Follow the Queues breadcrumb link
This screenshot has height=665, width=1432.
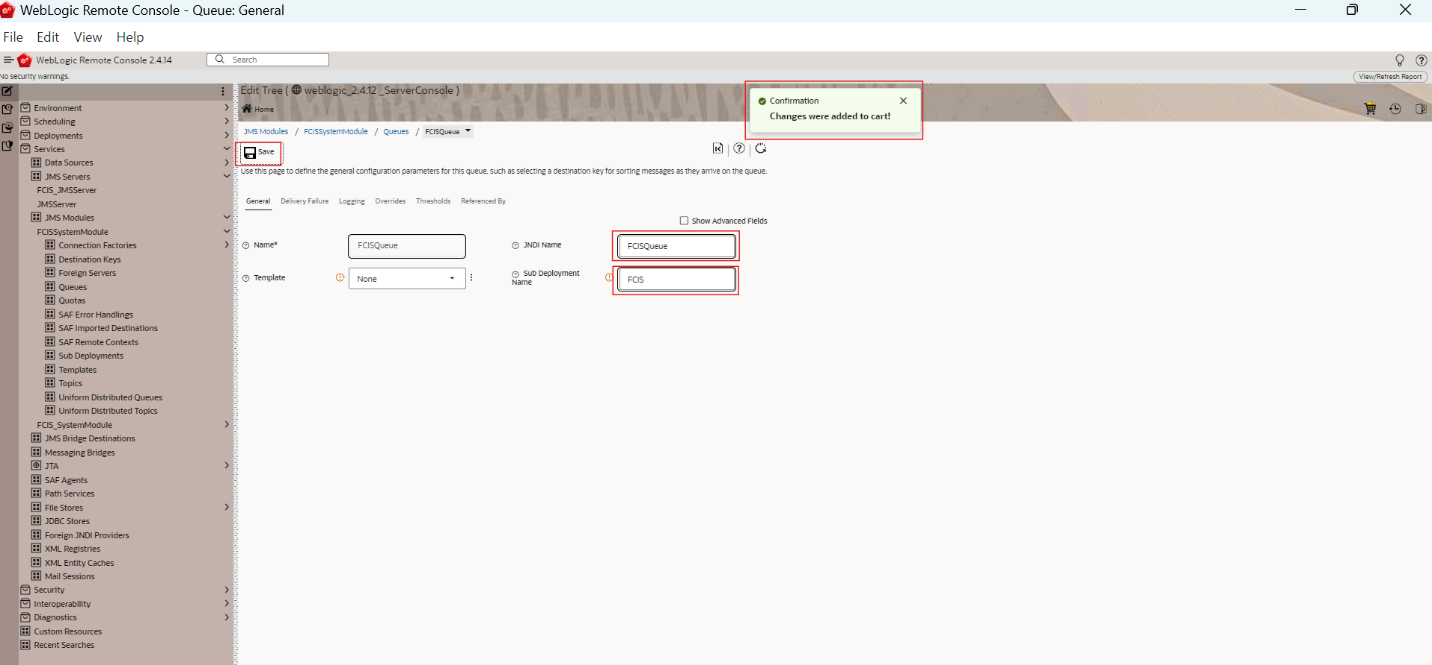(x=396, y=131)
